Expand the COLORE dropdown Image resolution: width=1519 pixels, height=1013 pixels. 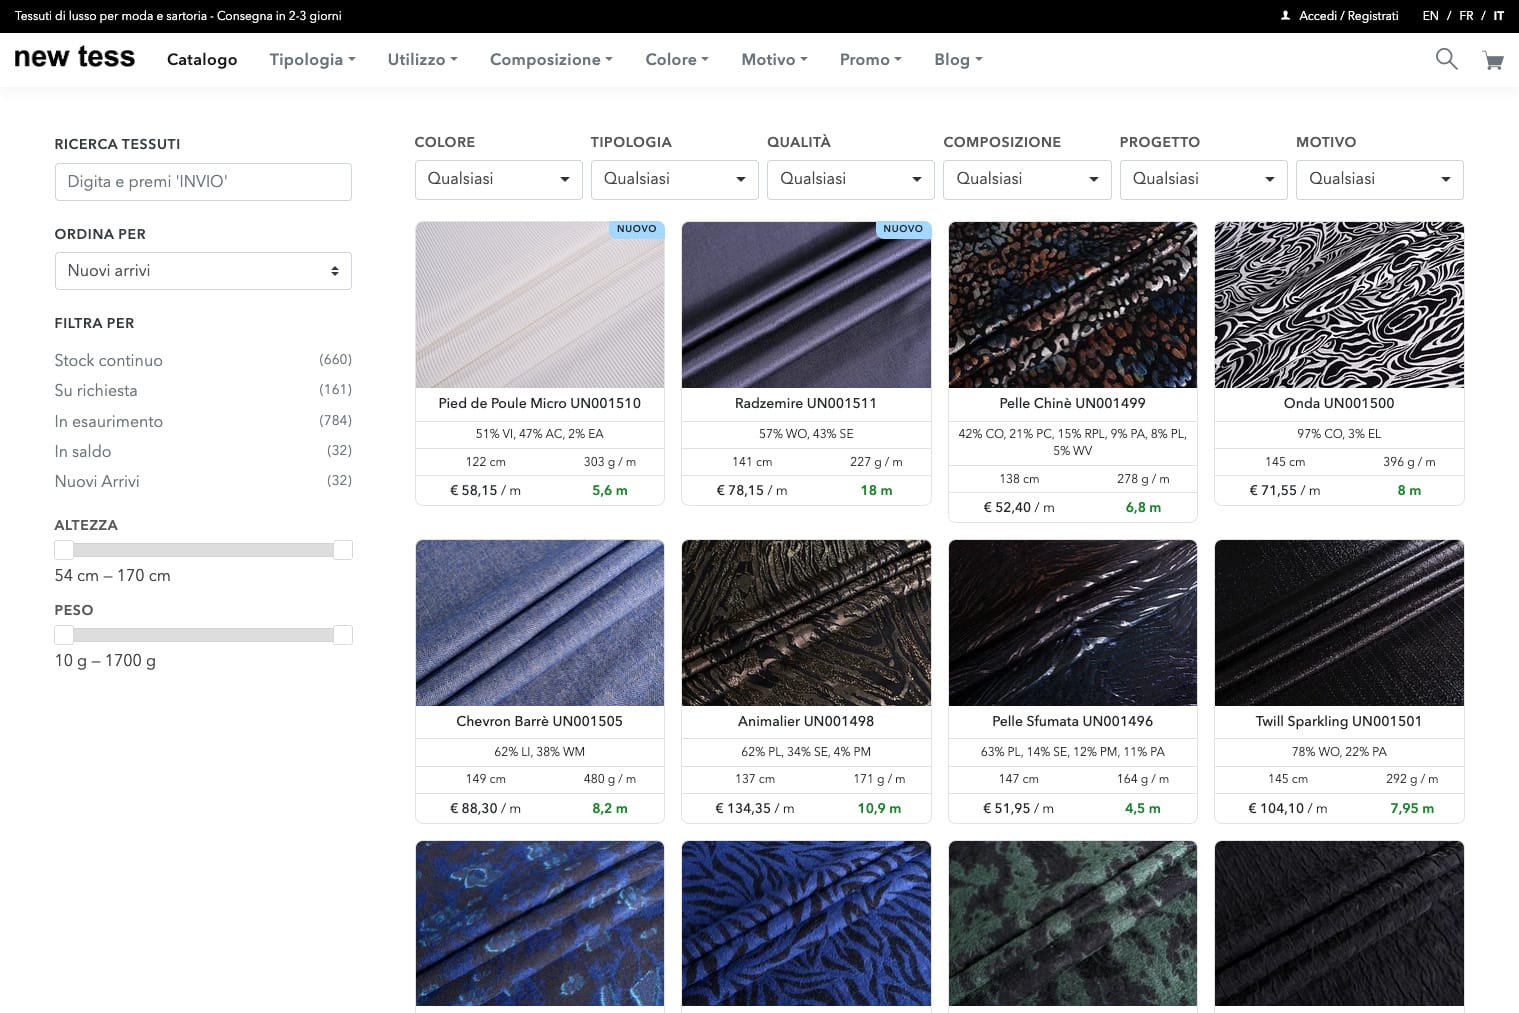point(498,179)
